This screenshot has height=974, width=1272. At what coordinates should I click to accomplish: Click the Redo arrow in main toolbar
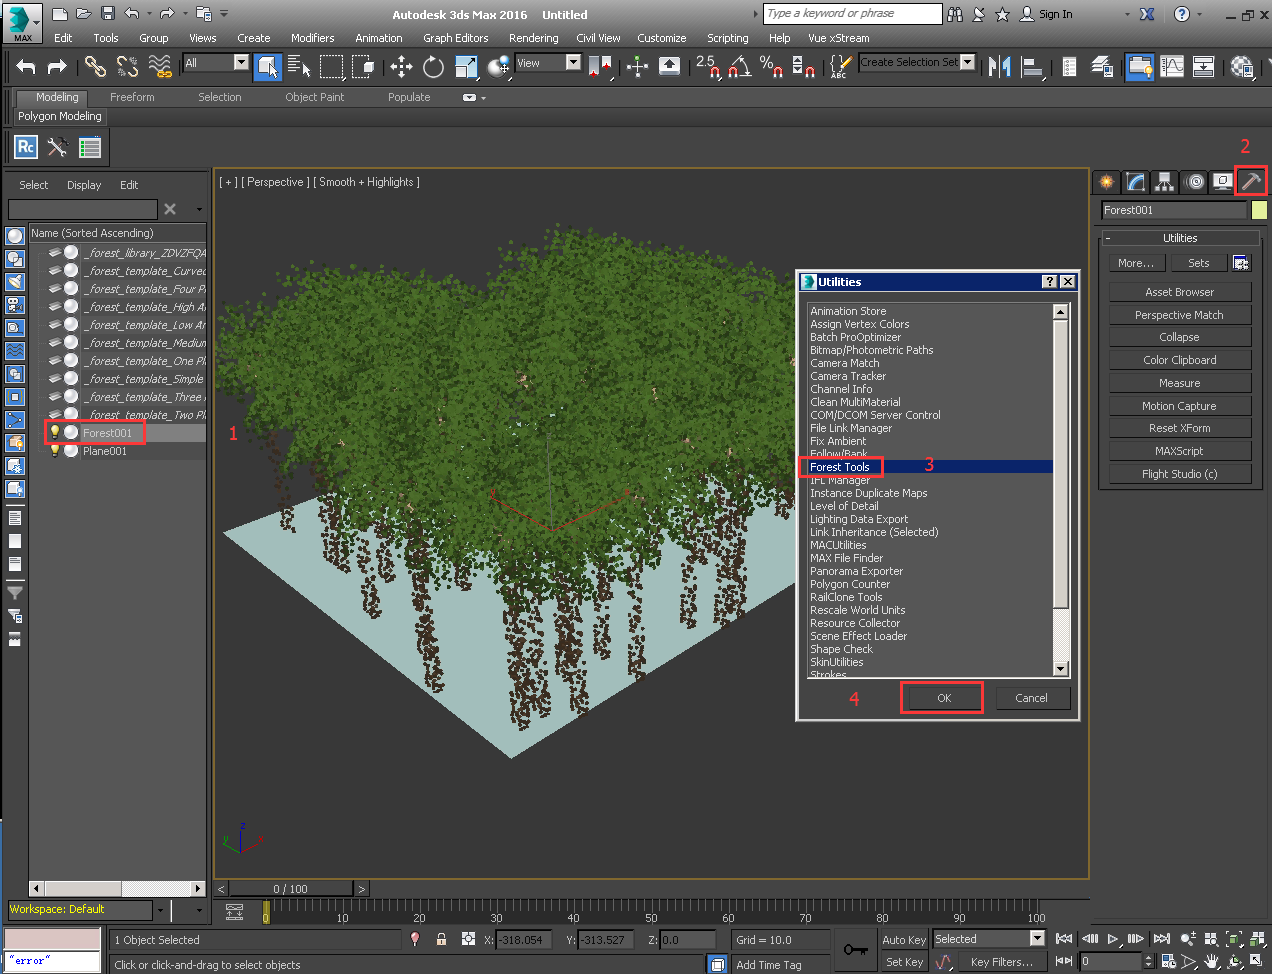tap(57, 67)
